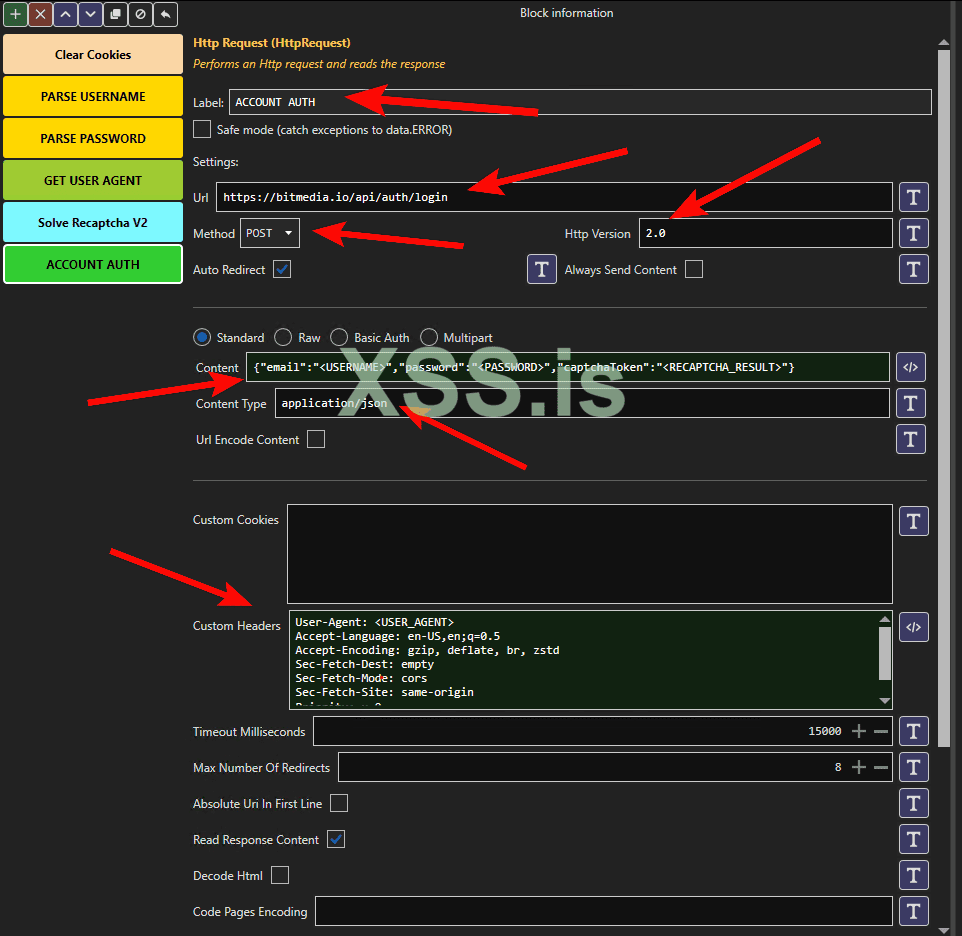Enable Url Encode Content checkbox
The image size is (962, 936).
[x=316, y=439]
